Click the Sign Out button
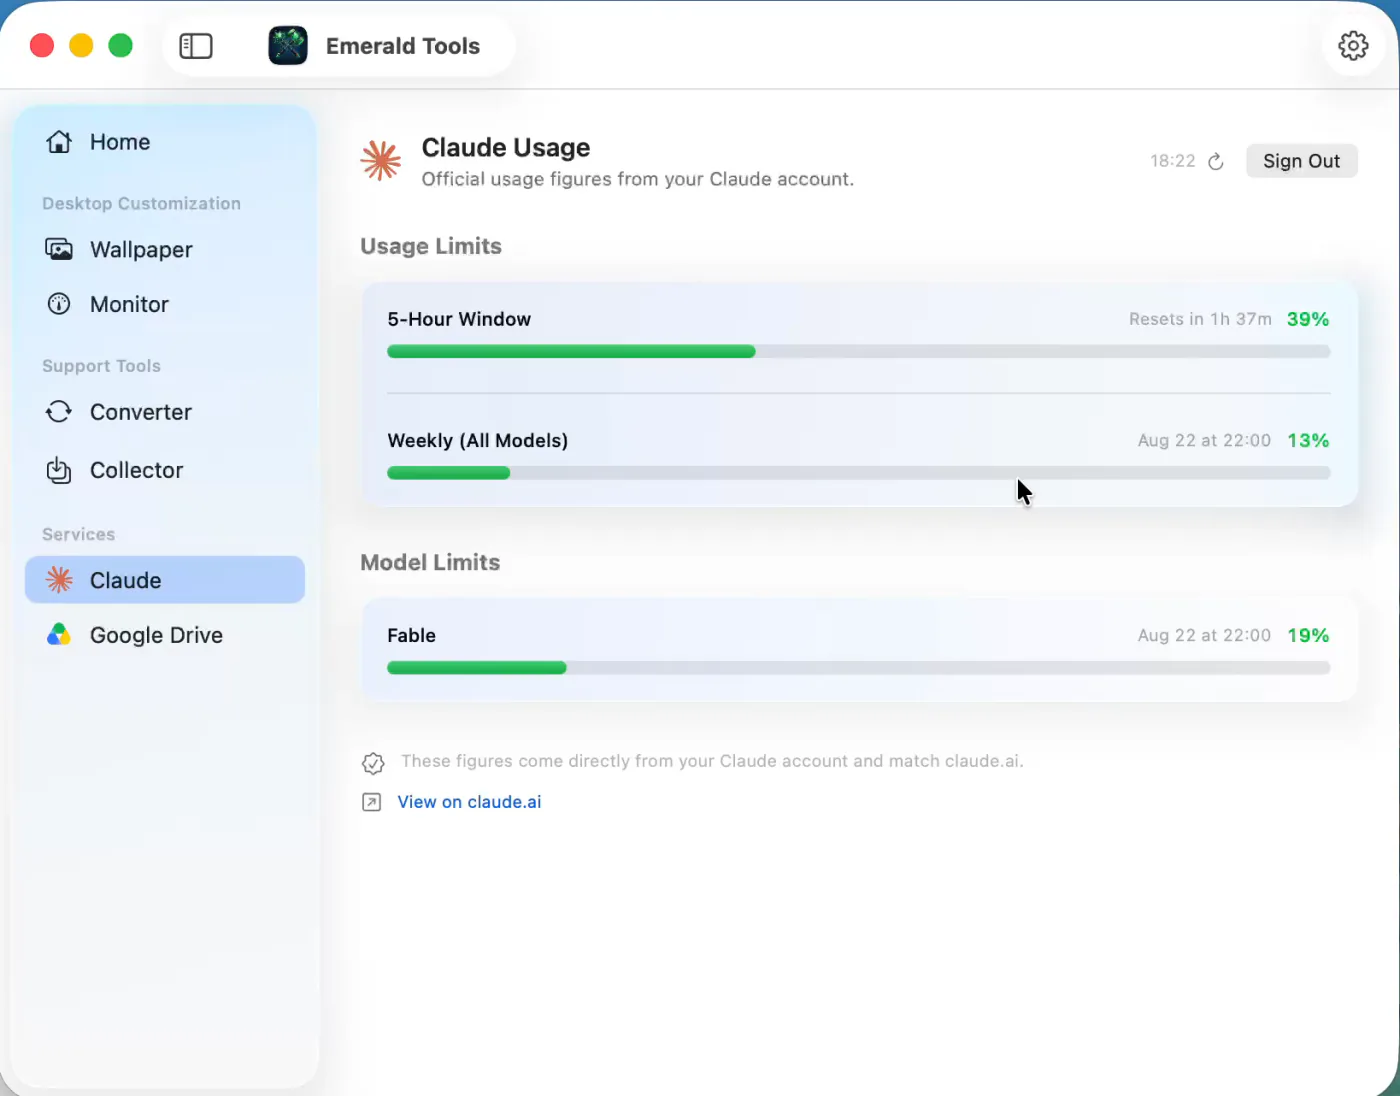1400x1096 pixels. tap(1301, 161)
